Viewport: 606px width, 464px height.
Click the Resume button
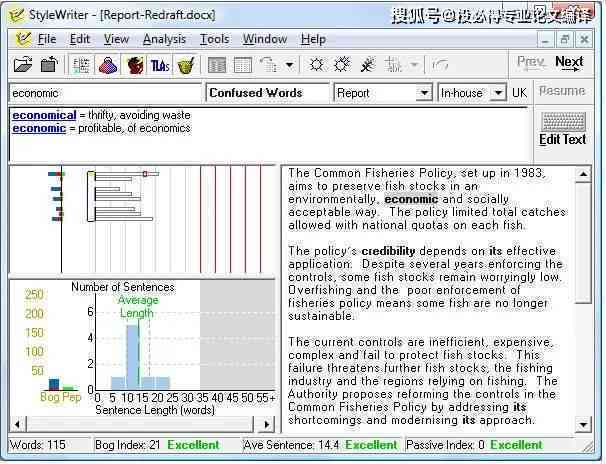562,91
